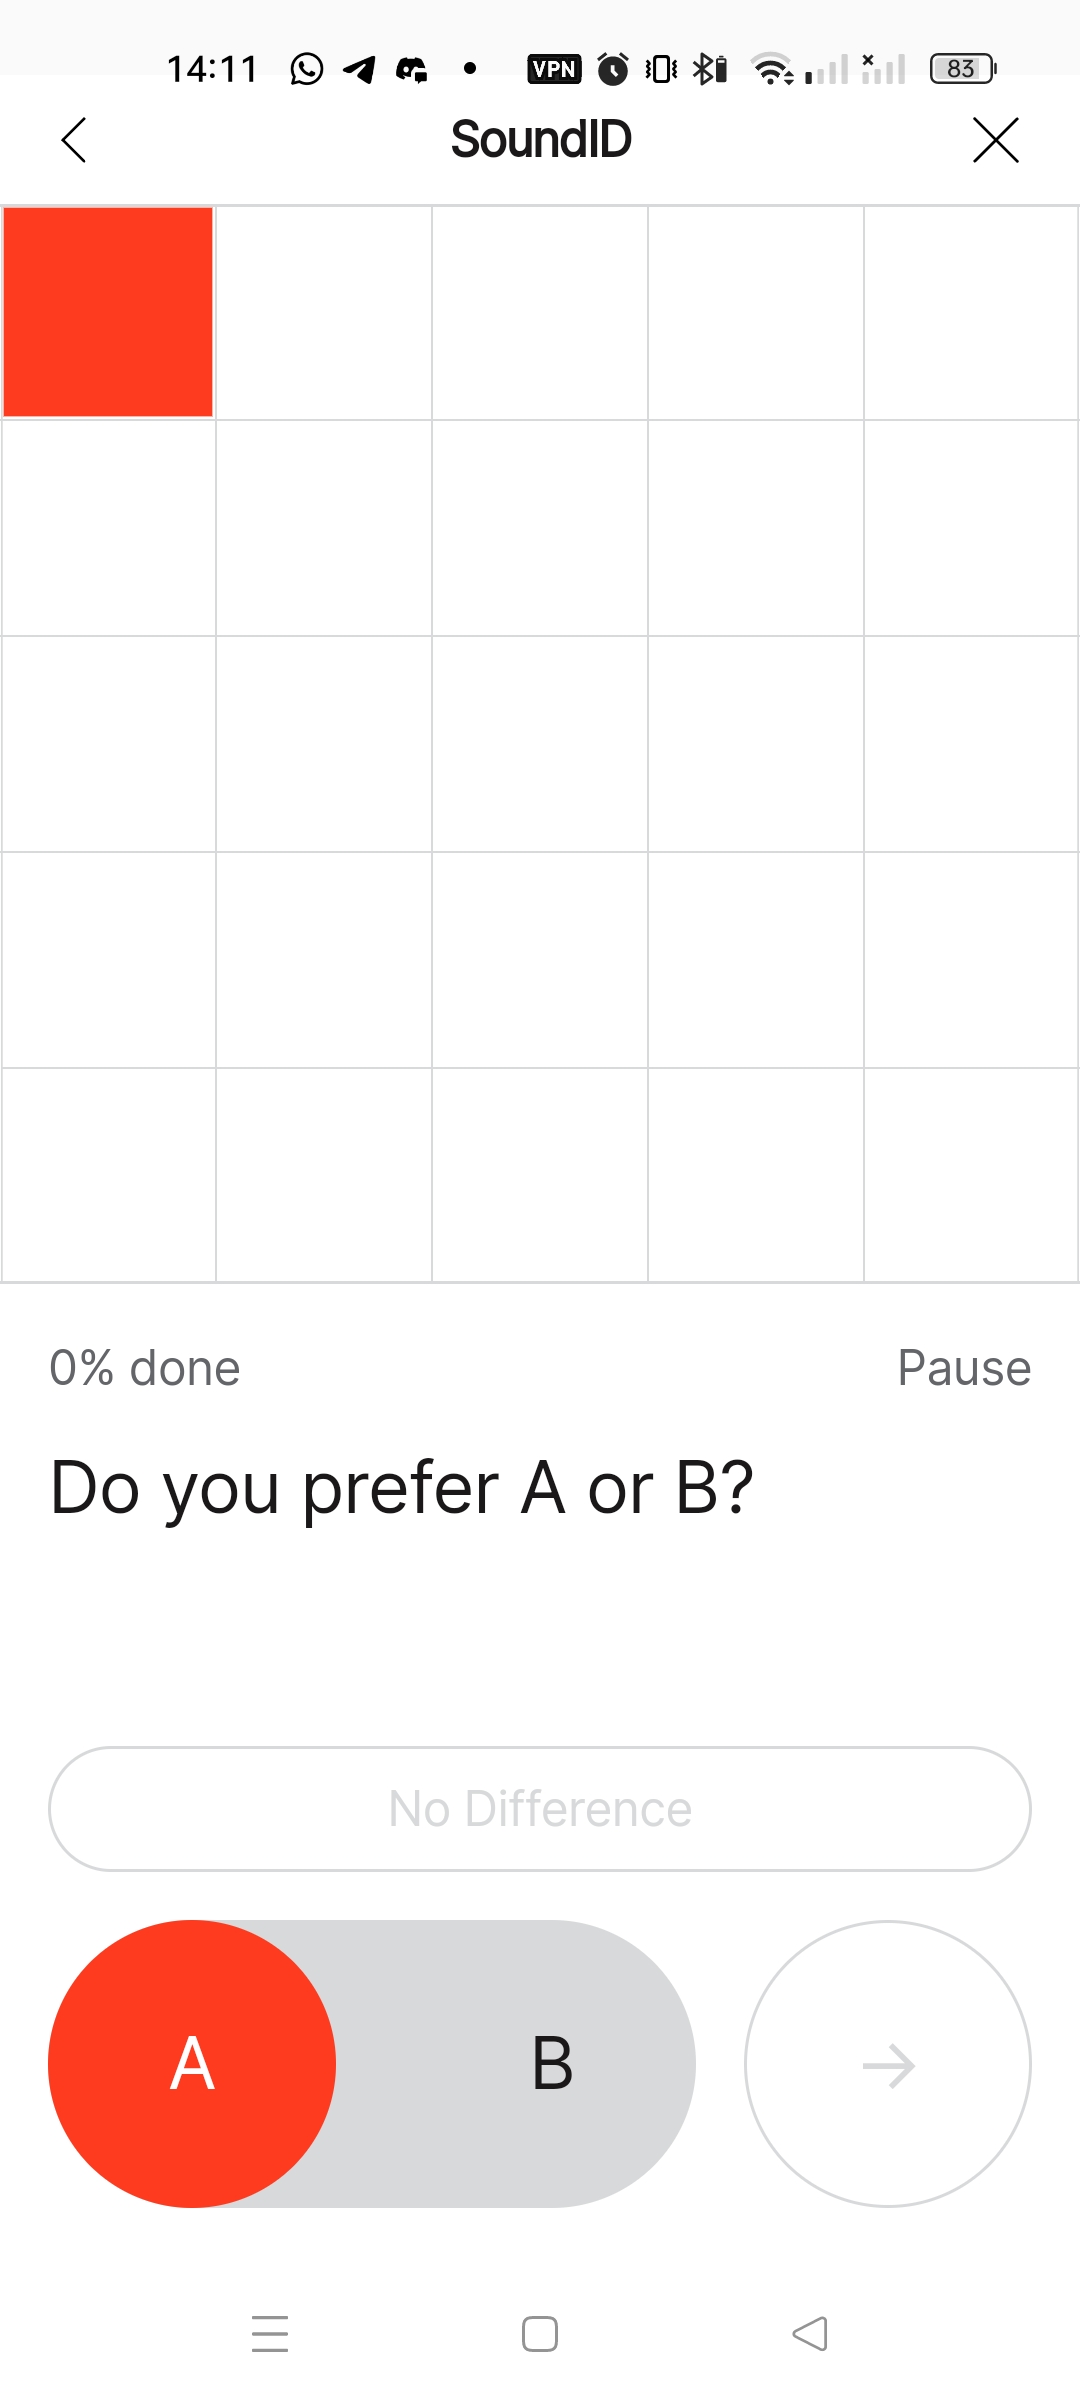Tap the center cell of the grid
This screenshot has height=2400, width=1080.
[540, 744]
